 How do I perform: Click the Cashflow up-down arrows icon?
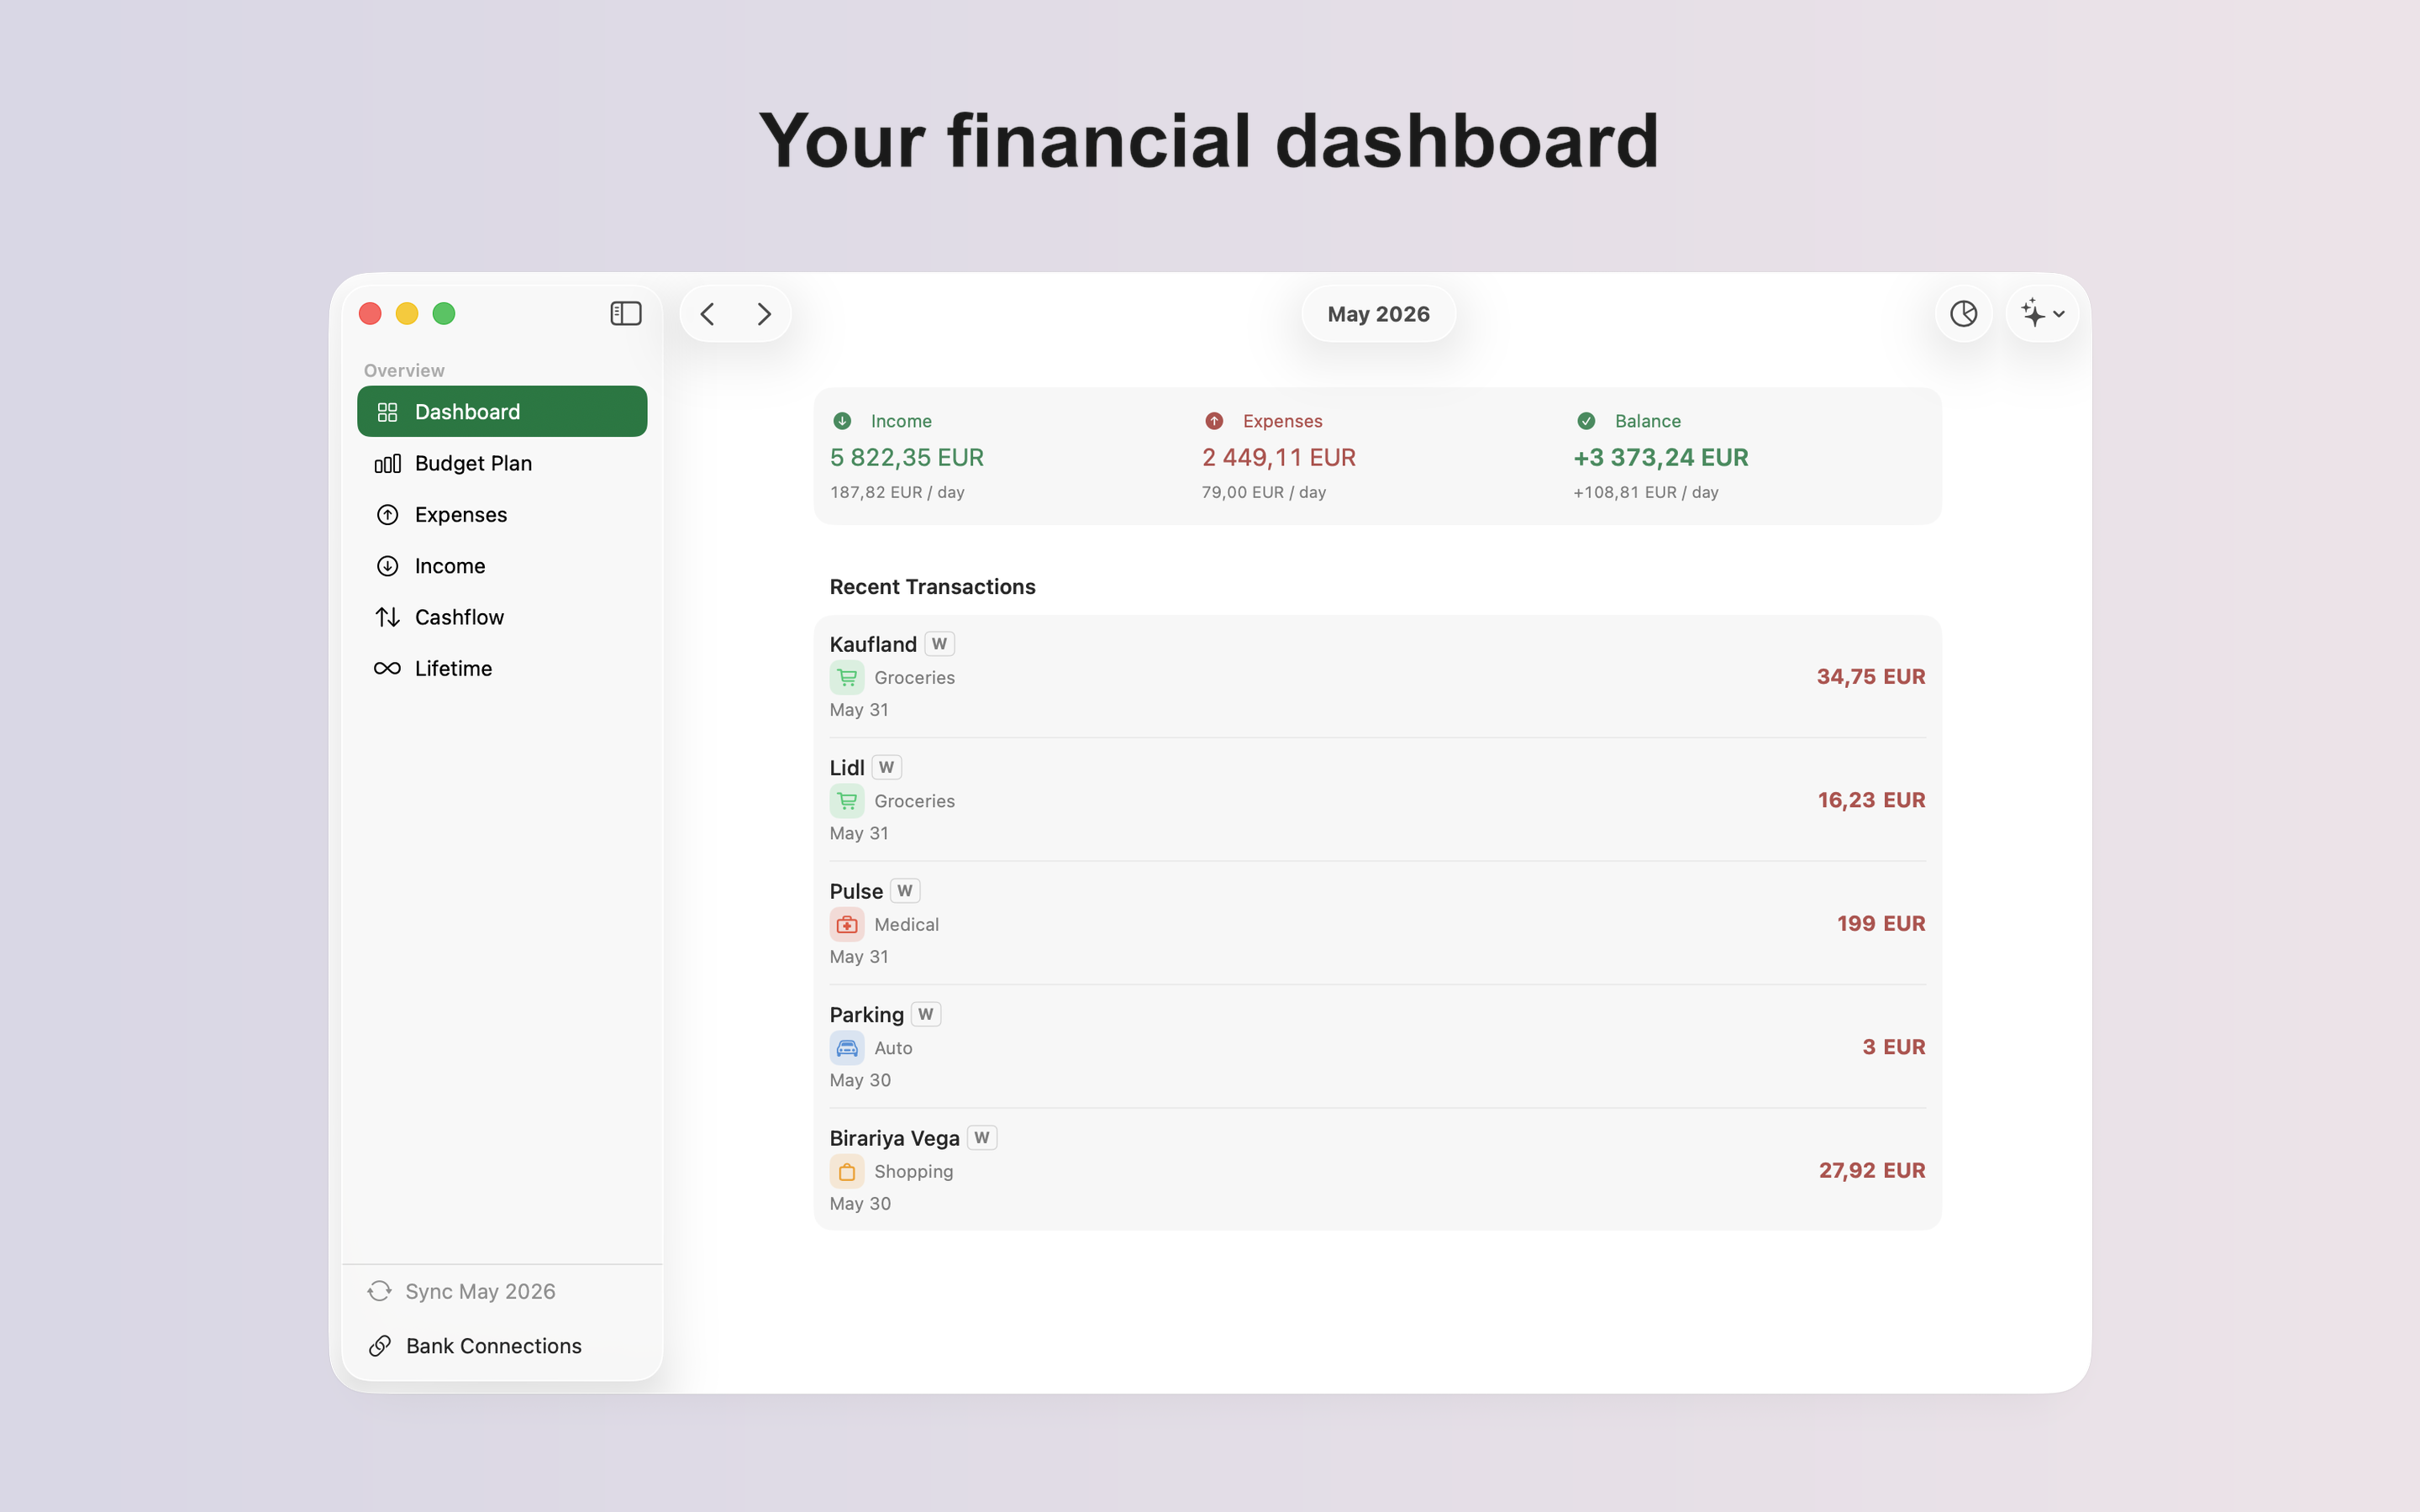point(387,617)
